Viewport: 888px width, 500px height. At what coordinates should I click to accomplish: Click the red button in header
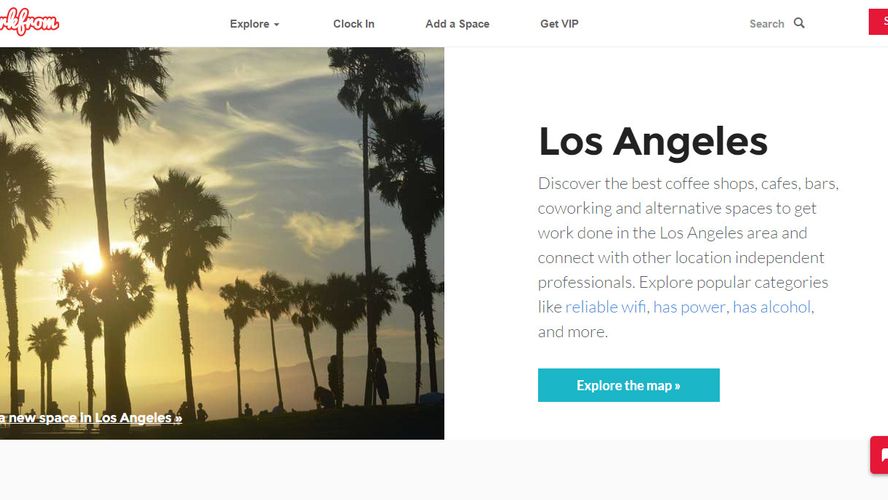pos(878,22)
